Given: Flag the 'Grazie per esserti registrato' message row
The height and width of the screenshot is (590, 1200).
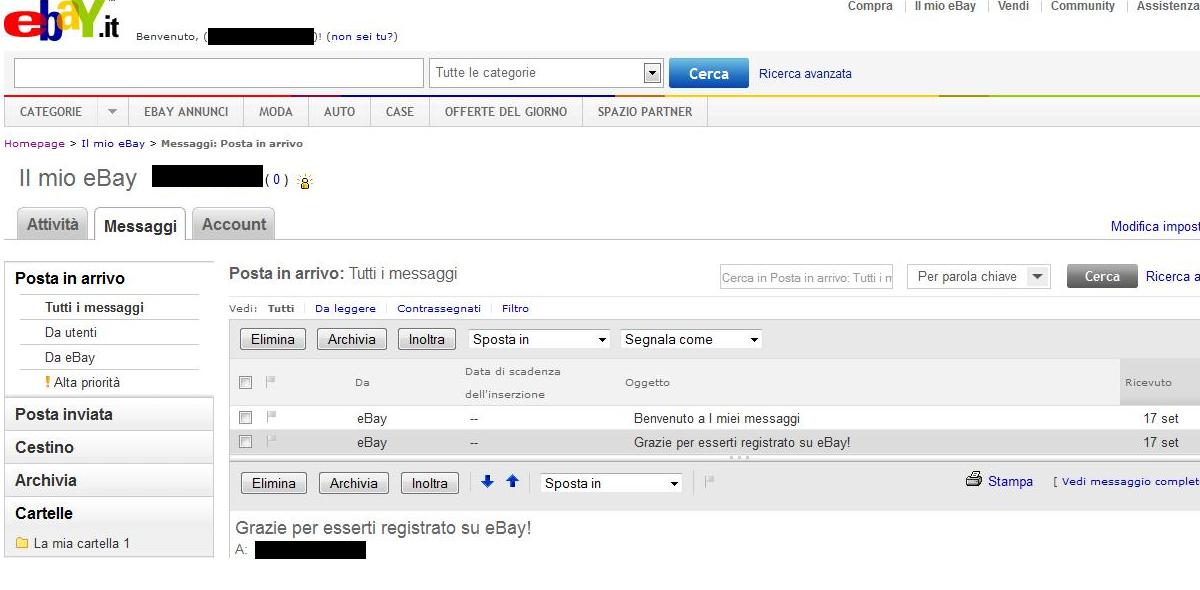Looking at the screenshot, I should click(x=270, y=442).
